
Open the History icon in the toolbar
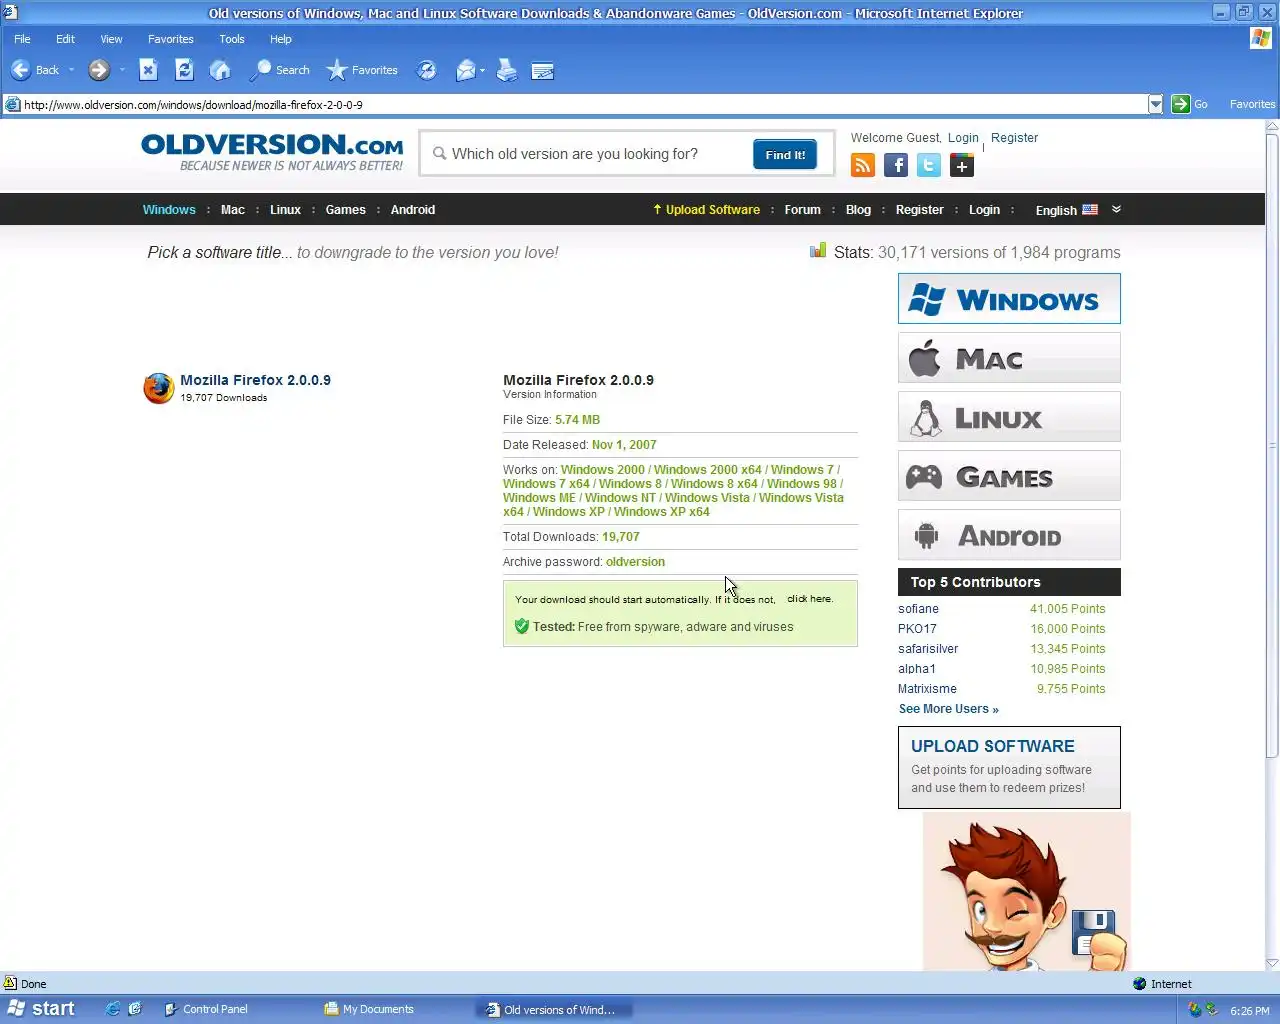point(427,70)
